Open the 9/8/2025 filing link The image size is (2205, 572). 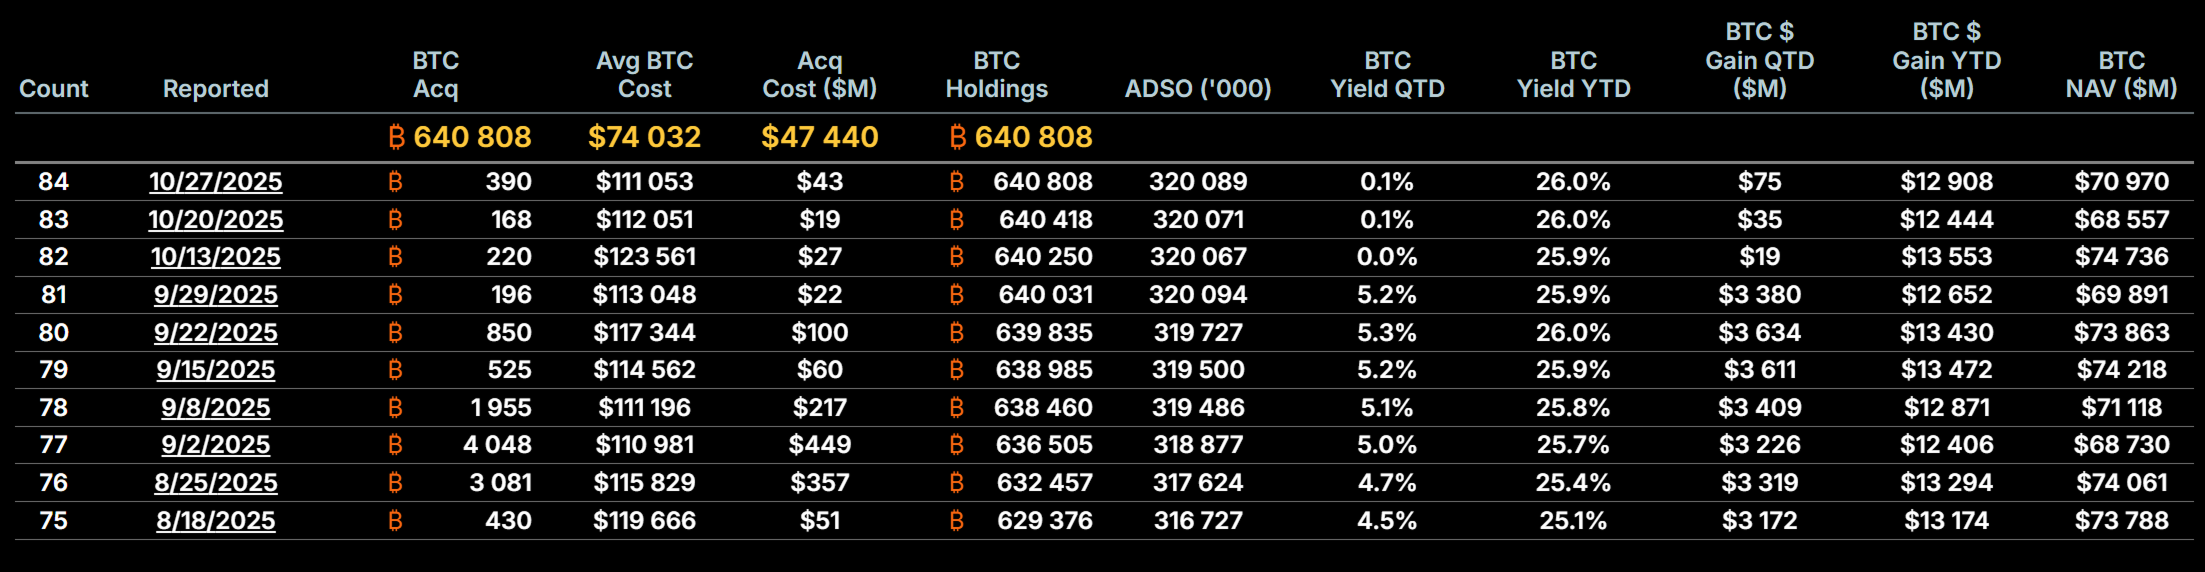tap(216, 408)
